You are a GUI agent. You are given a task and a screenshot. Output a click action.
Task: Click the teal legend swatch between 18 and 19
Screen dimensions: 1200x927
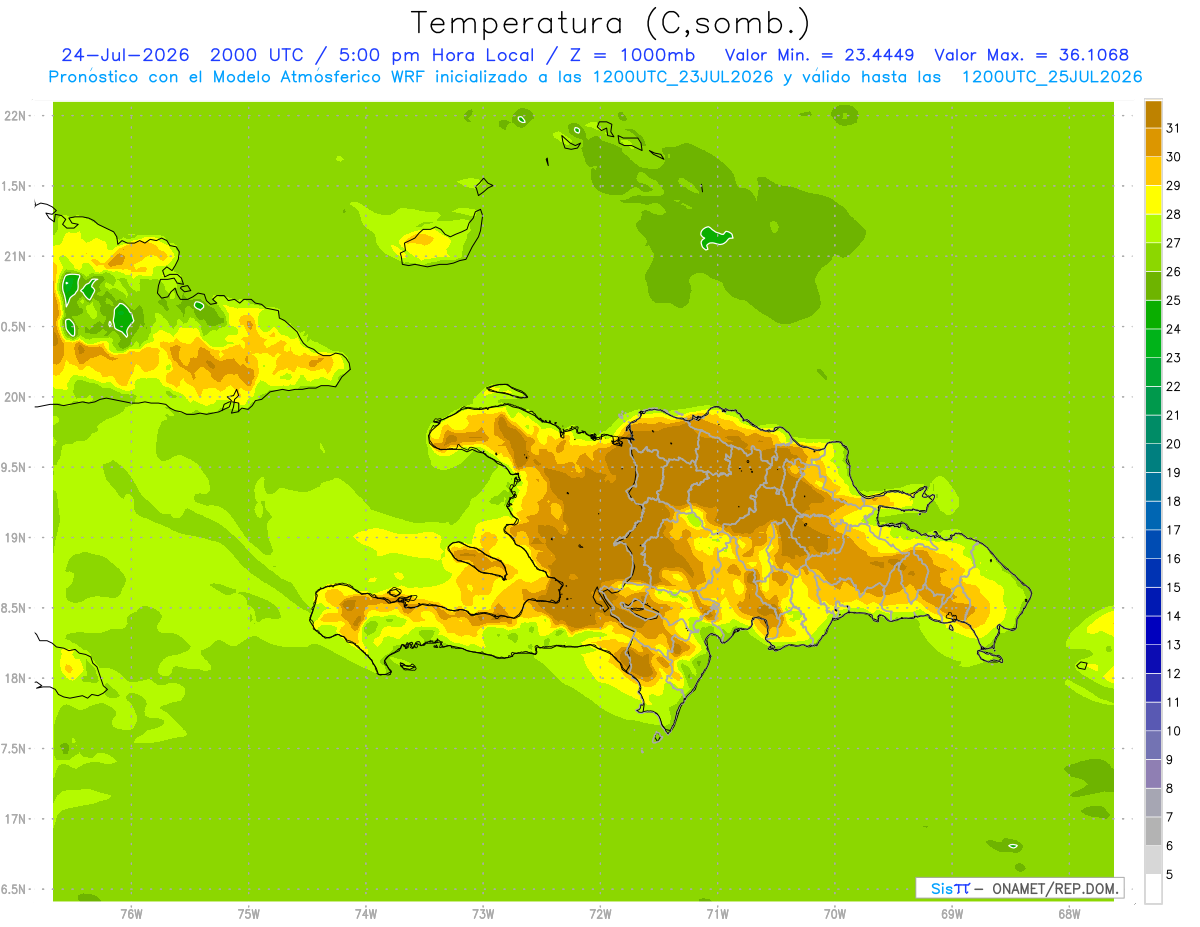pyautogui.click(x=1153, y=487)
